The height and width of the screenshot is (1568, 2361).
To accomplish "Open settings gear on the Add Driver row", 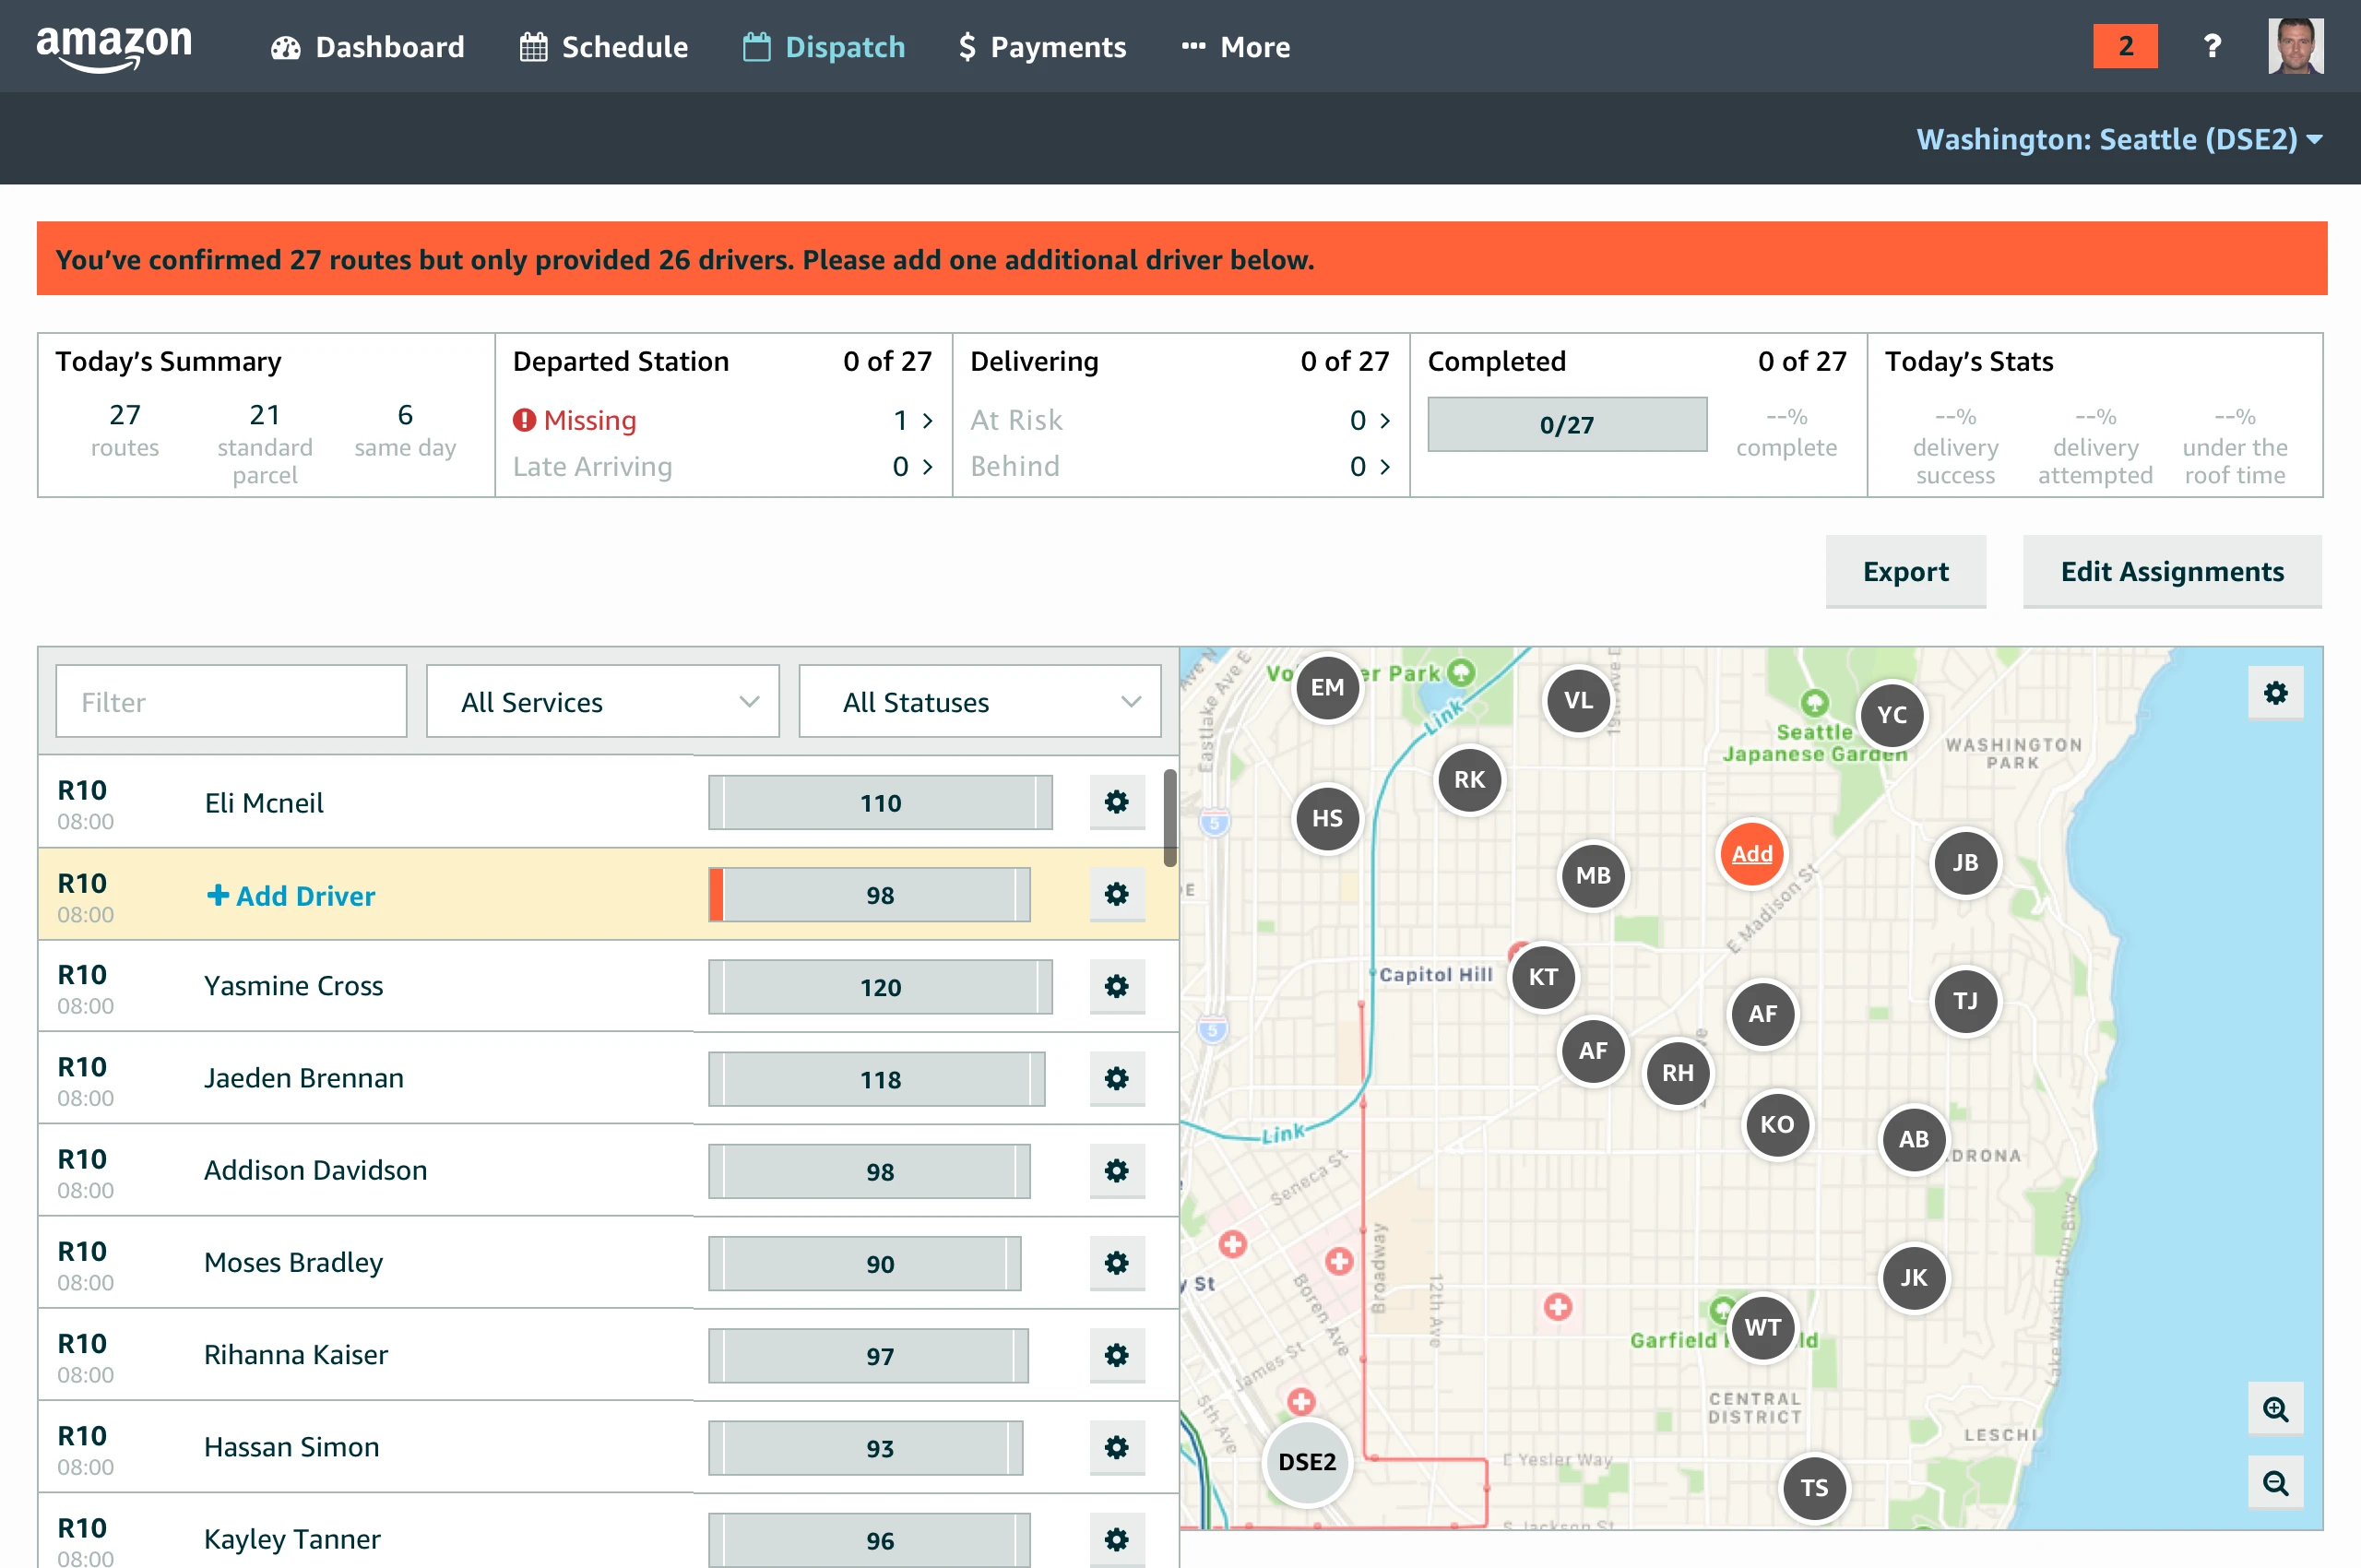I will coord(1117,894).
